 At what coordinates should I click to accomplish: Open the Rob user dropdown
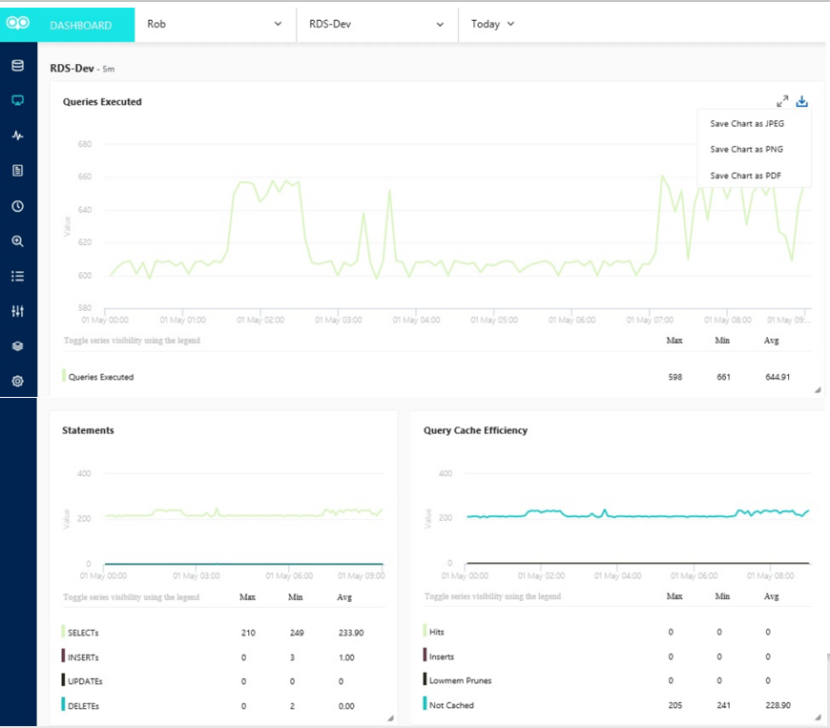pyautogui.click(x=214, y=24)
